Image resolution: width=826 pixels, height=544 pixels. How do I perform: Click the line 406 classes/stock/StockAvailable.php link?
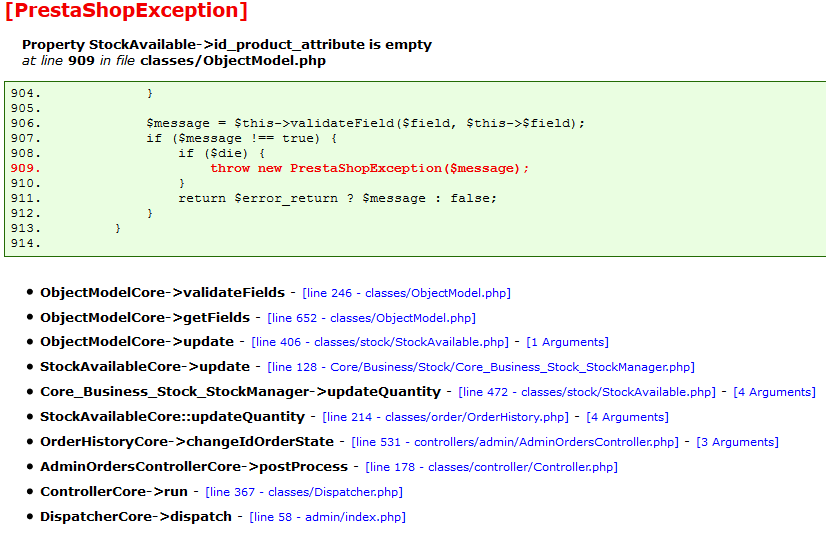click(x=380, y=342)
